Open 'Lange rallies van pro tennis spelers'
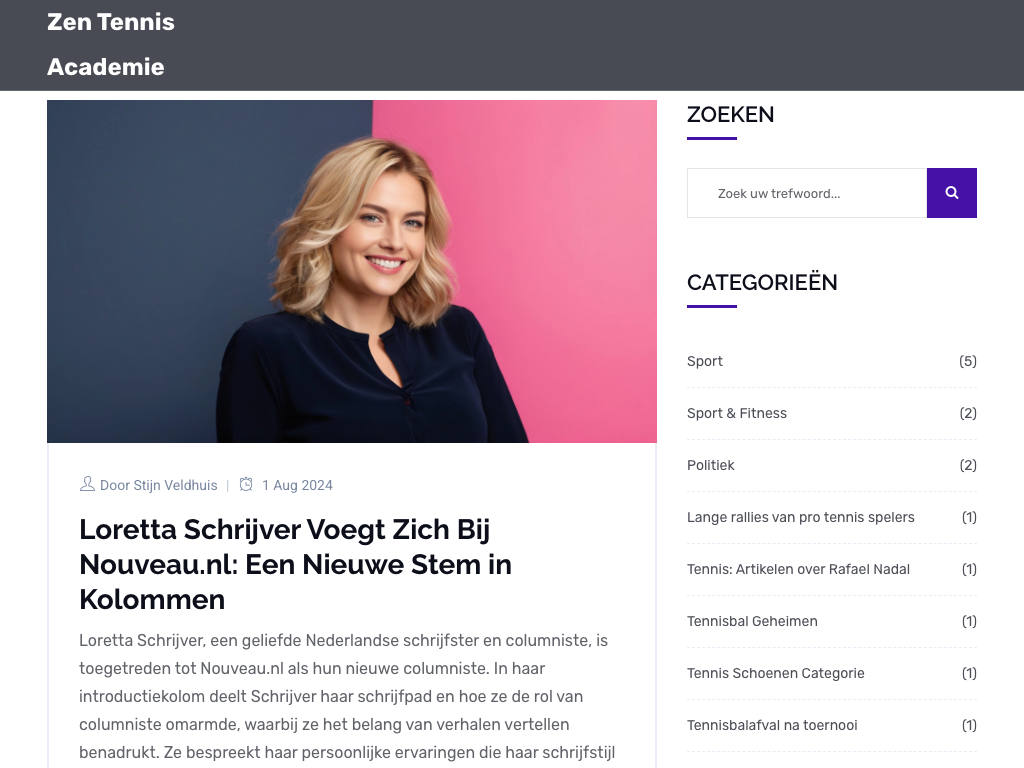The width and height of the screenshot is (1024, 768). pos(801,517)
